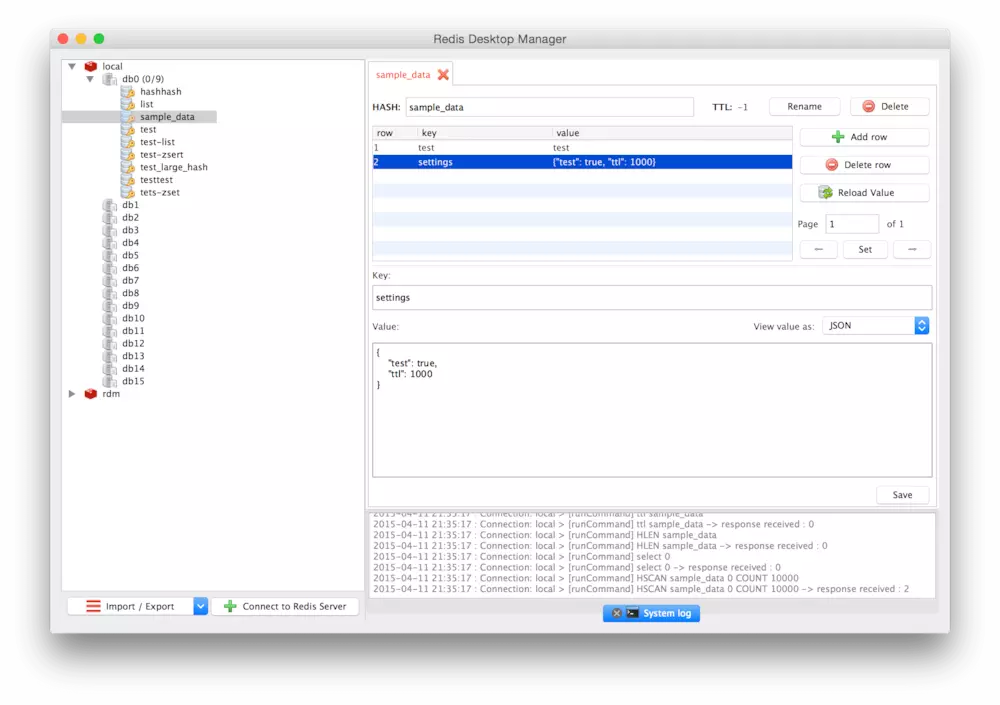
Task: Click the HASH name input field
Action: tap(550, 107)
